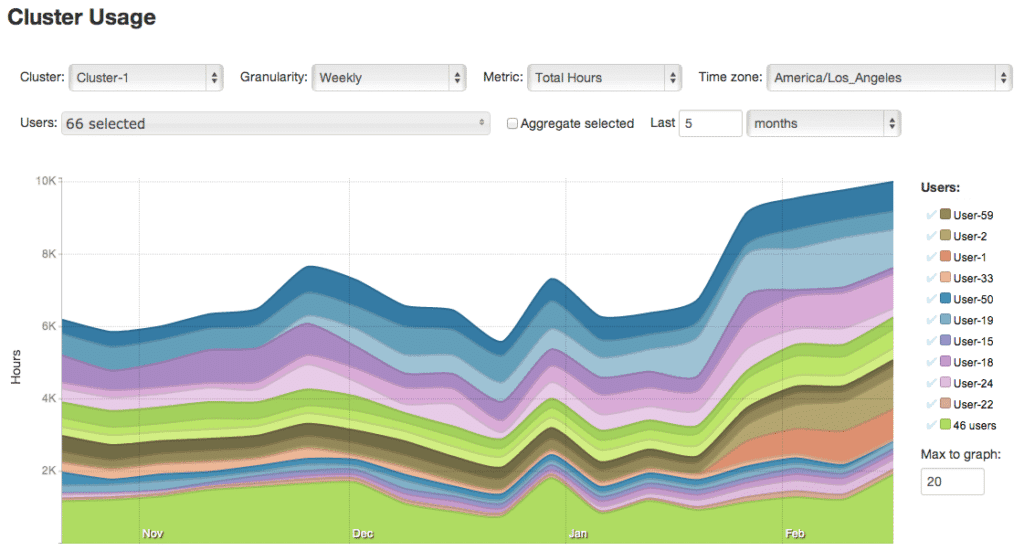Click the Last number input field
1024x551 pixels.
(x=710, y=123)
